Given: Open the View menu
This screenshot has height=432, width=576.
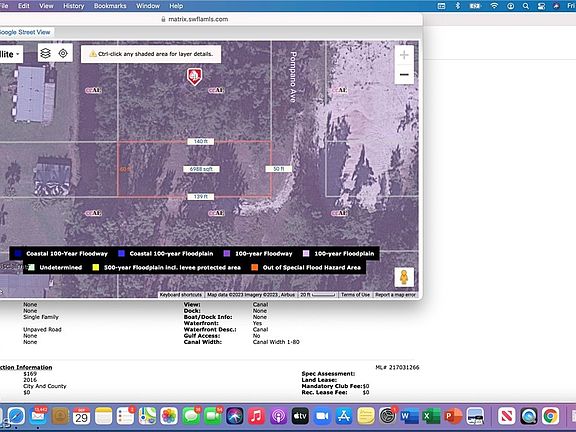Looking at the screenshot, I should tap(46, 6).
